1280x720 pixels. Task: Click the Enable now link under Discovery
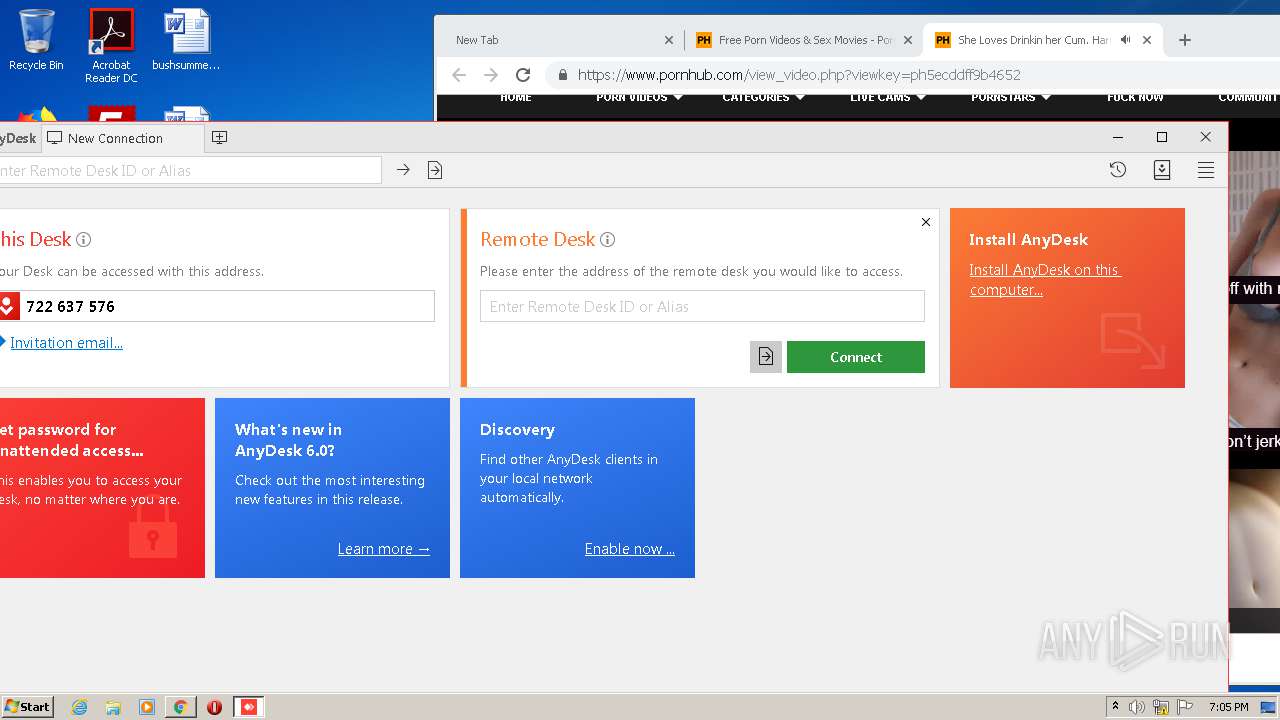[x=630, y=549]
